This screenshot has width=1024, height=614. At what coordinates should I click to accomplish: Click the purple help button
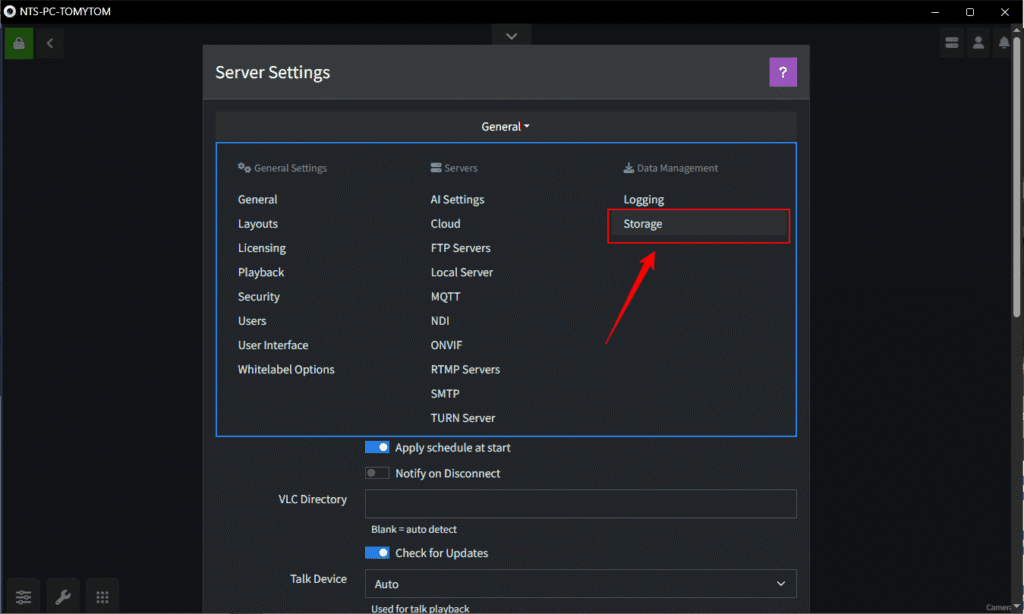point(783,72)
